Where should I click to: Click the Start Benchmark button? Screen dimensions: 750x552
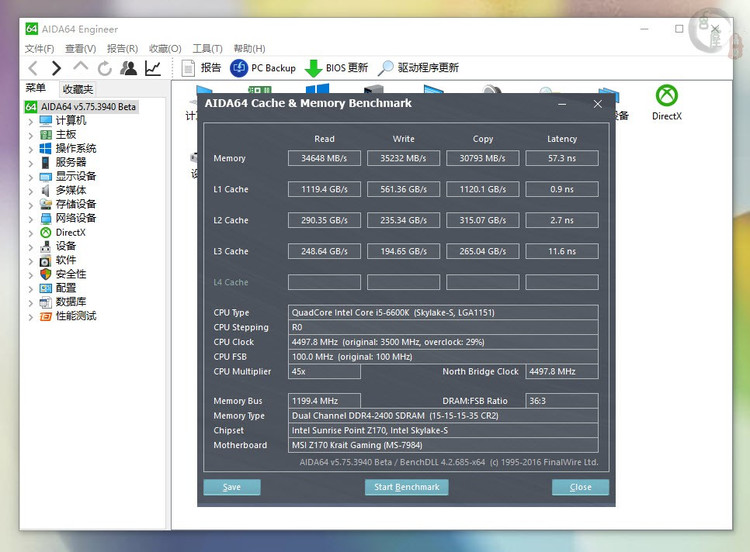click(x=406, y=487)
